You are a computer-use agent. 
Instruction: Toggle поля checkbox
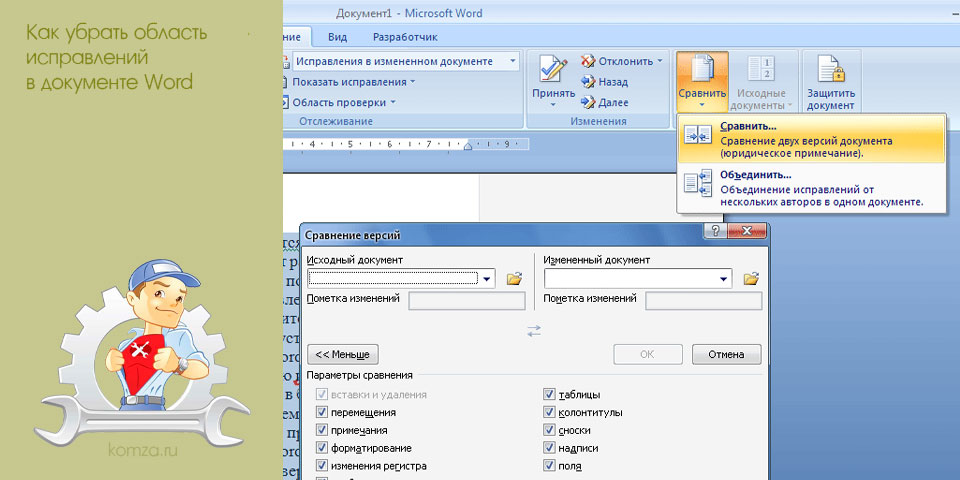[549, 465]
